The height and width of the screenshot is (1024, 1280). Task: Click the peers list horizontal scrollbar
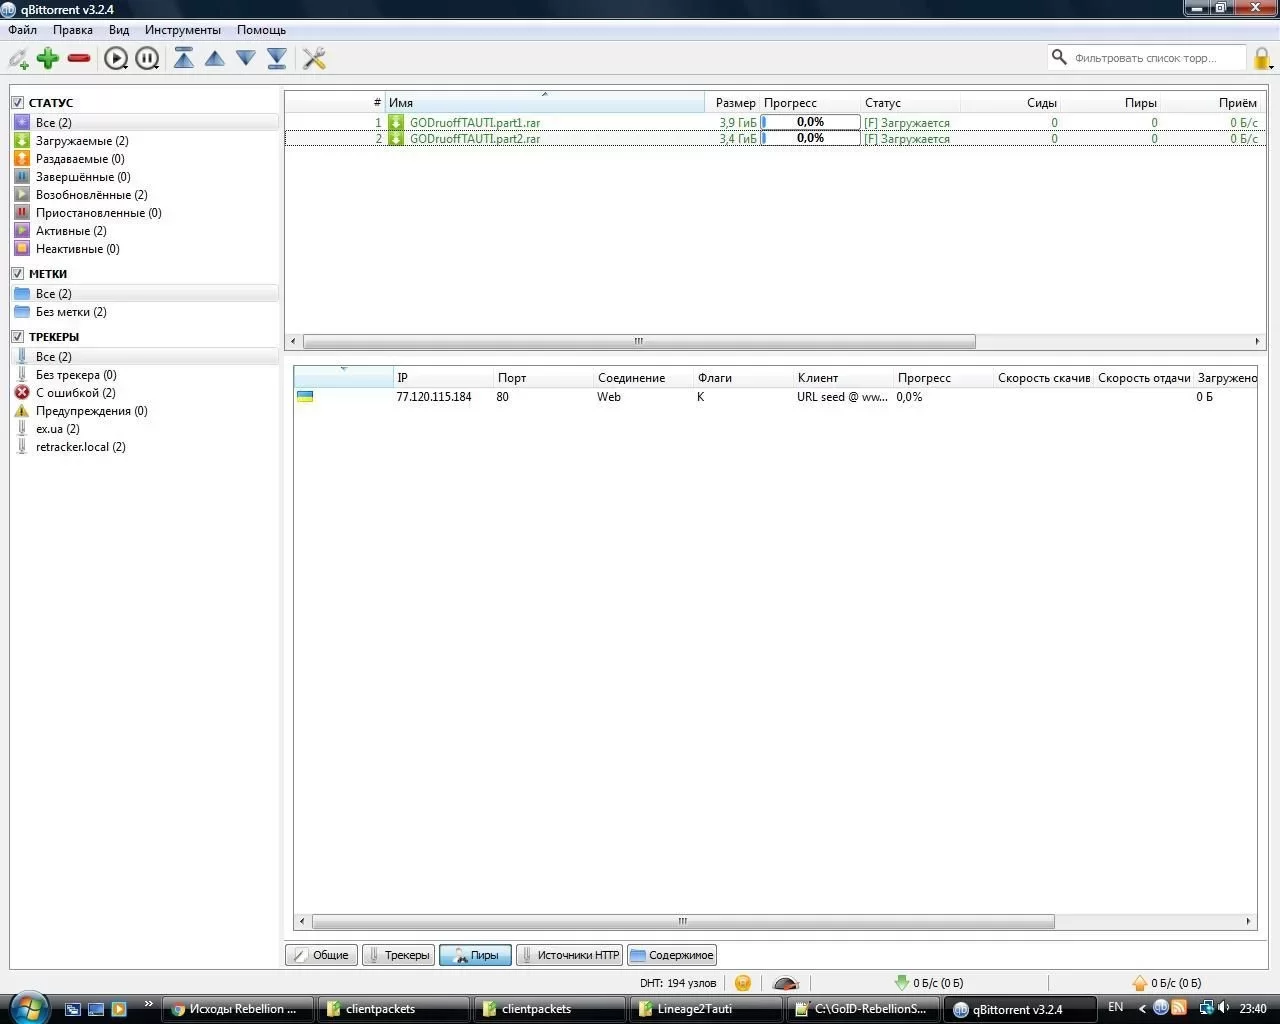coord(683,921)
